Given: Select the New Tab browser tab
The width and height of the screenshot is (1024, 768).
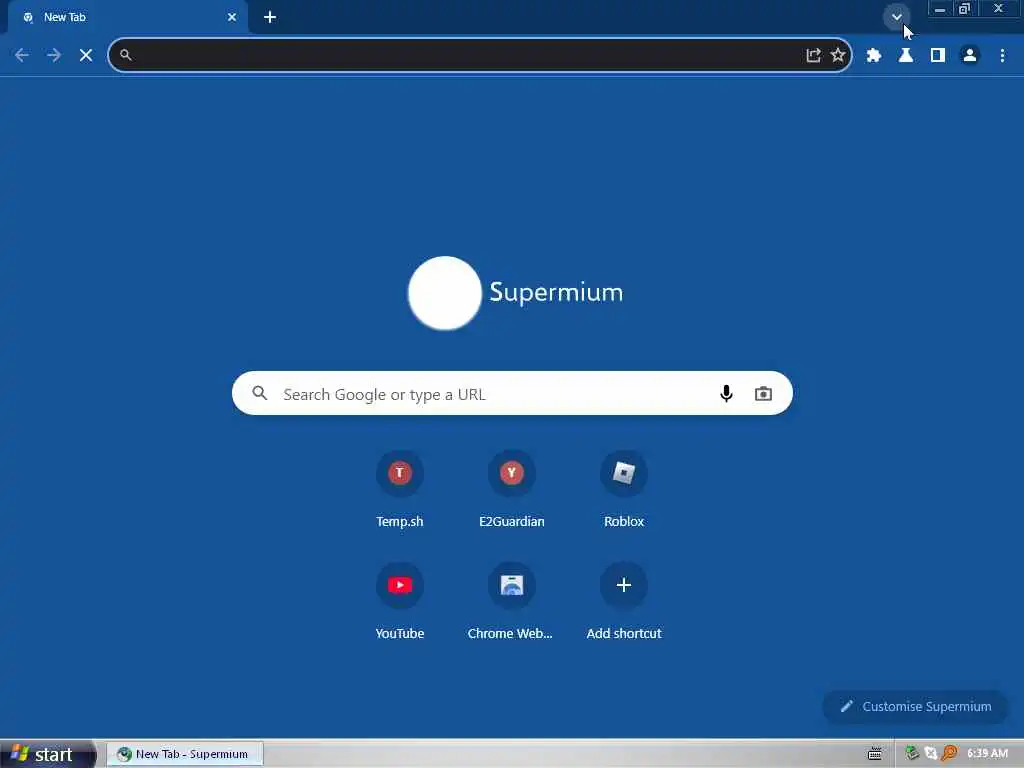Looking at the screenshot, I should [x=127, y=17].
